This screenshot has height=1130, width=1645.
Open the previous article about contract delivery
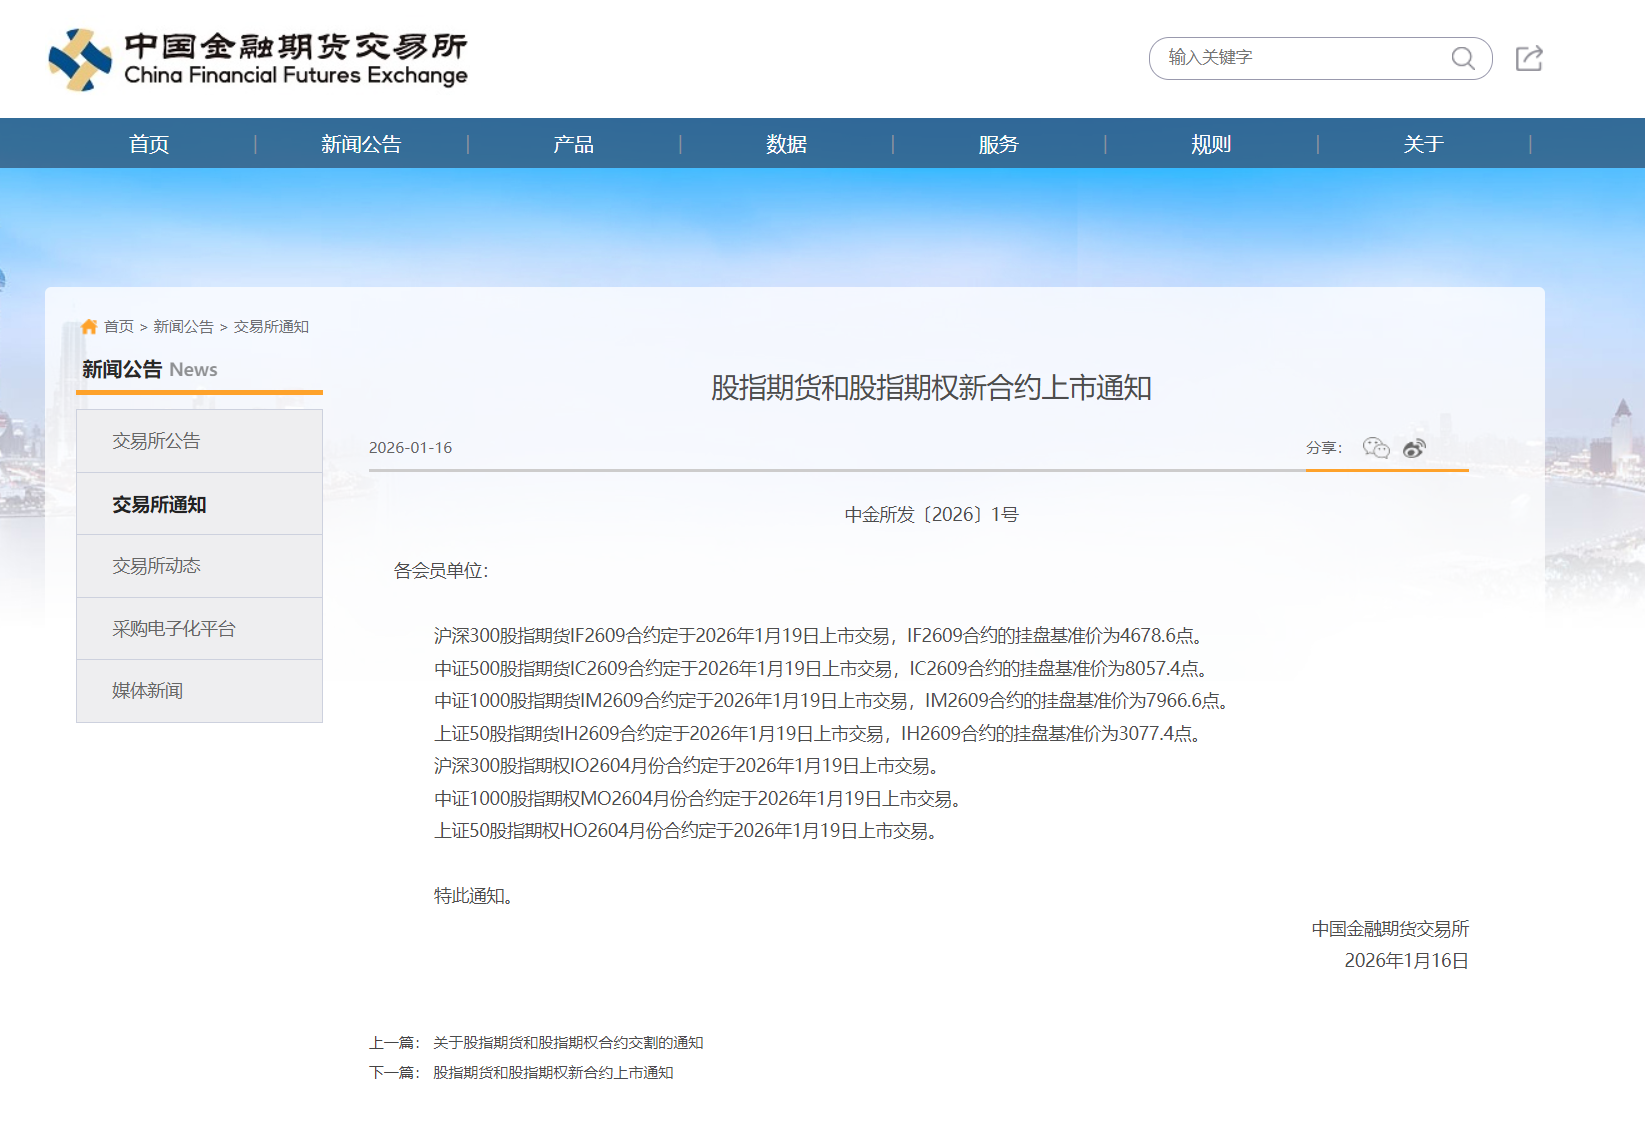567,1041
